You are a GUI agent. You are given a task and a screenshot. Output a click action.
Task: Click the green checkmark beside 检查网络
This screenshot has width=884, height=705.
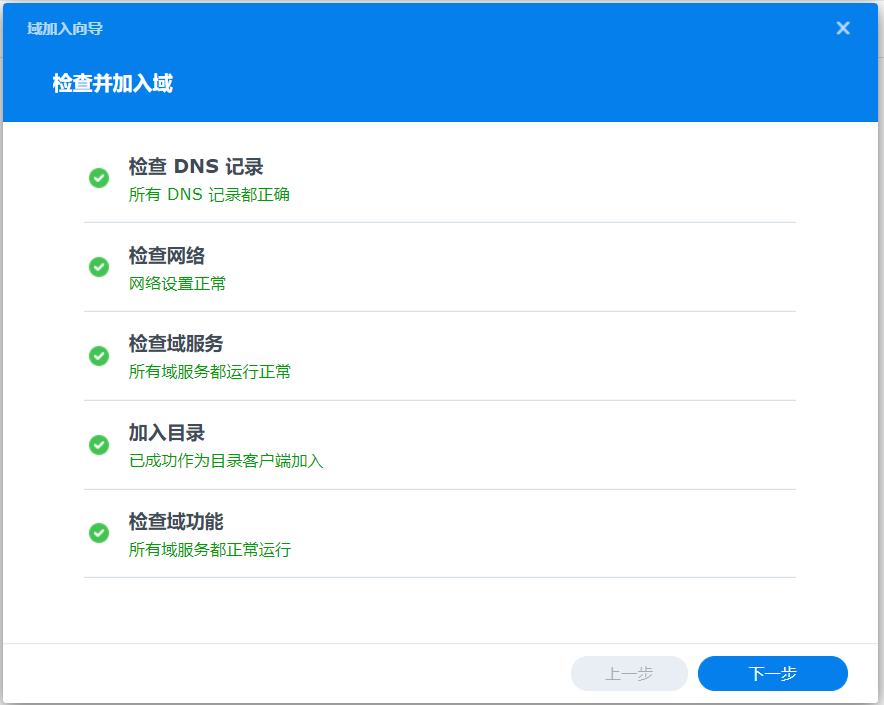point(99,267)
